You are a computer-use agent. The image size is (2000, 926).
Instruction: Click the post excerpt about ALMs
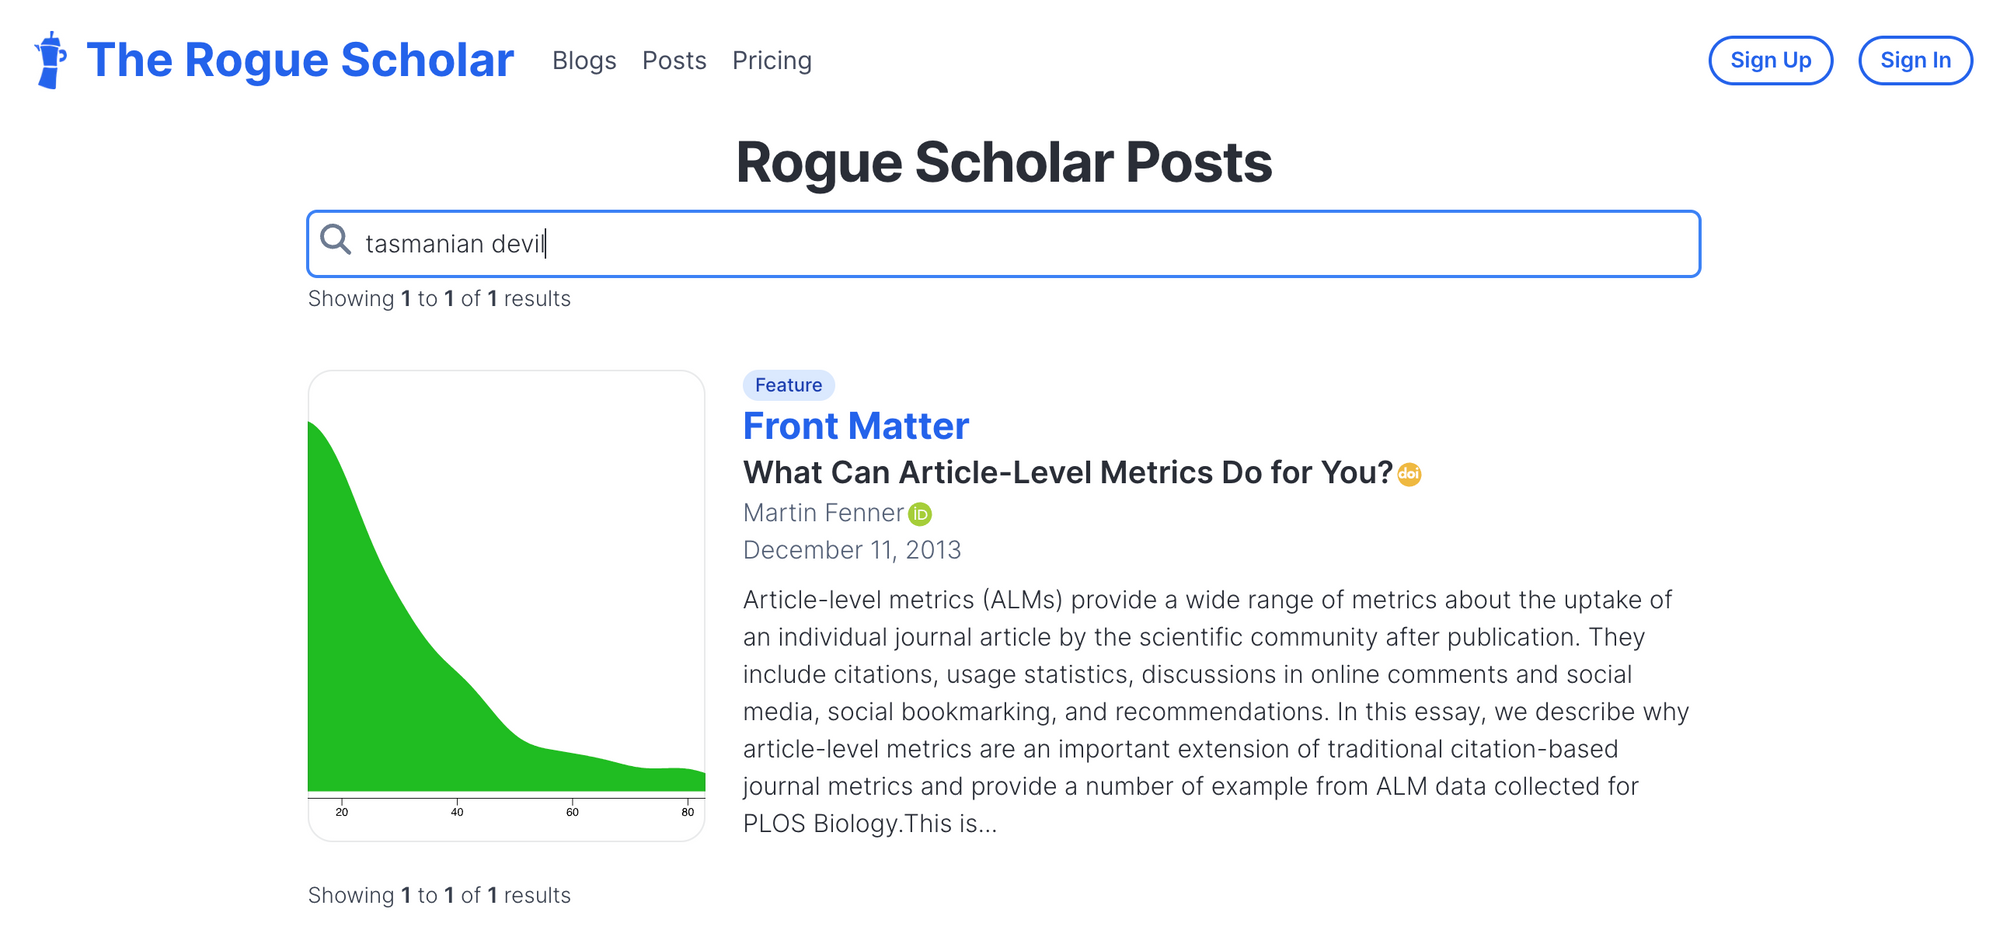[1215, 711]
